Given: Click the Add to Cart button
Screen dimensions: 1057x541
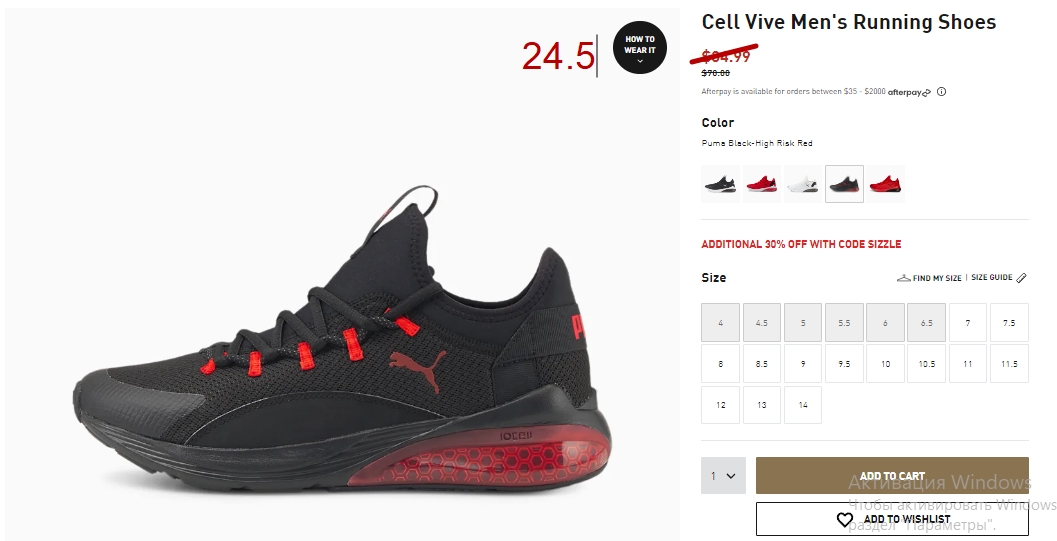Looking at the screenshot, I should 892,476.
